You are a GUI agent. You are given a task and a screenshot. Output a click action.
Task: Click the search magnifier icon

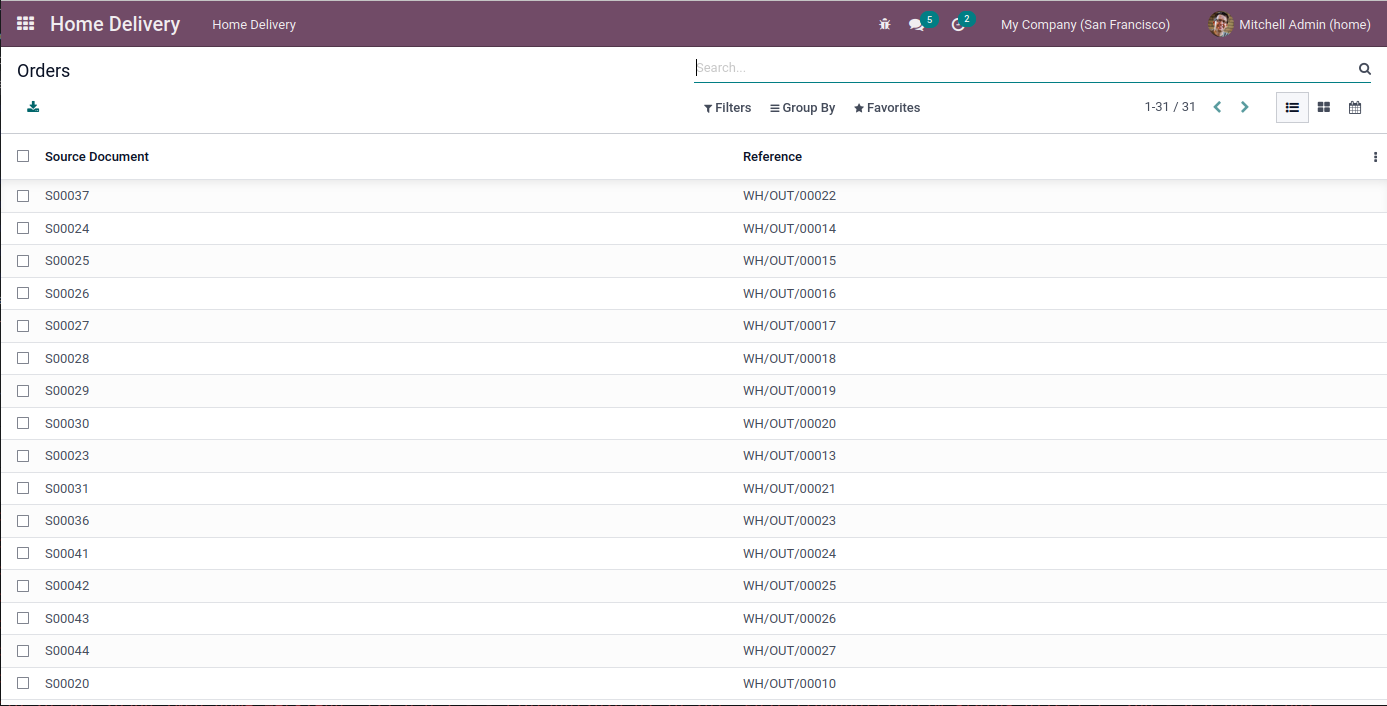(1364, 69)
